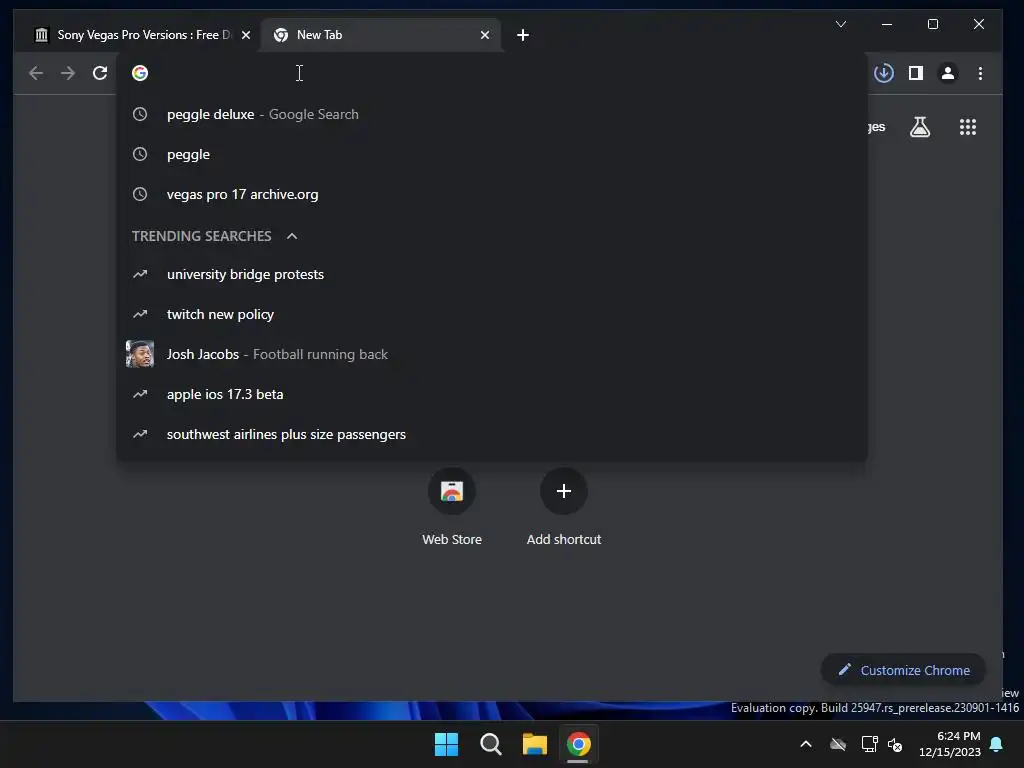The image size is (1024, 768).
Task: Click the Customize Chrome button
Action: coord(903,670)
